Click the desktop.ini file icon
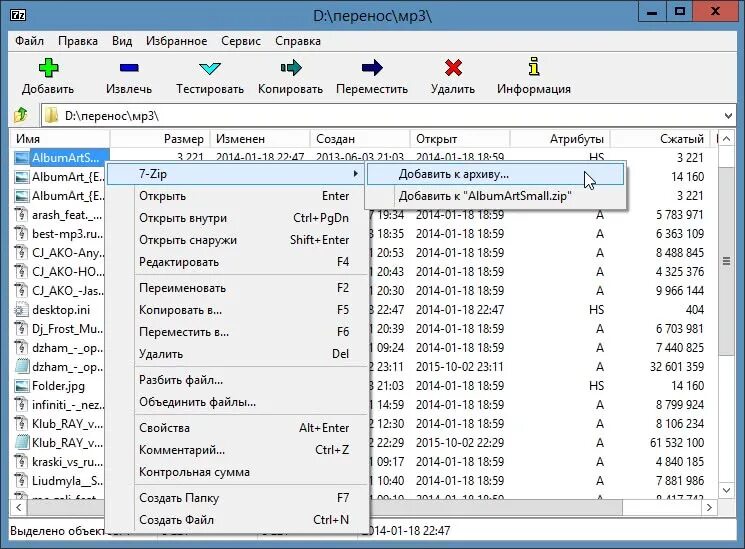745x549 pixels. pyautogui.click(x=21, y=310)
